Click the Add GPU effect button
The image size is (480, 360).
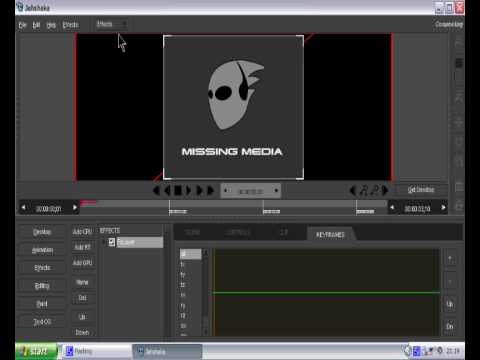coord(82,263)
